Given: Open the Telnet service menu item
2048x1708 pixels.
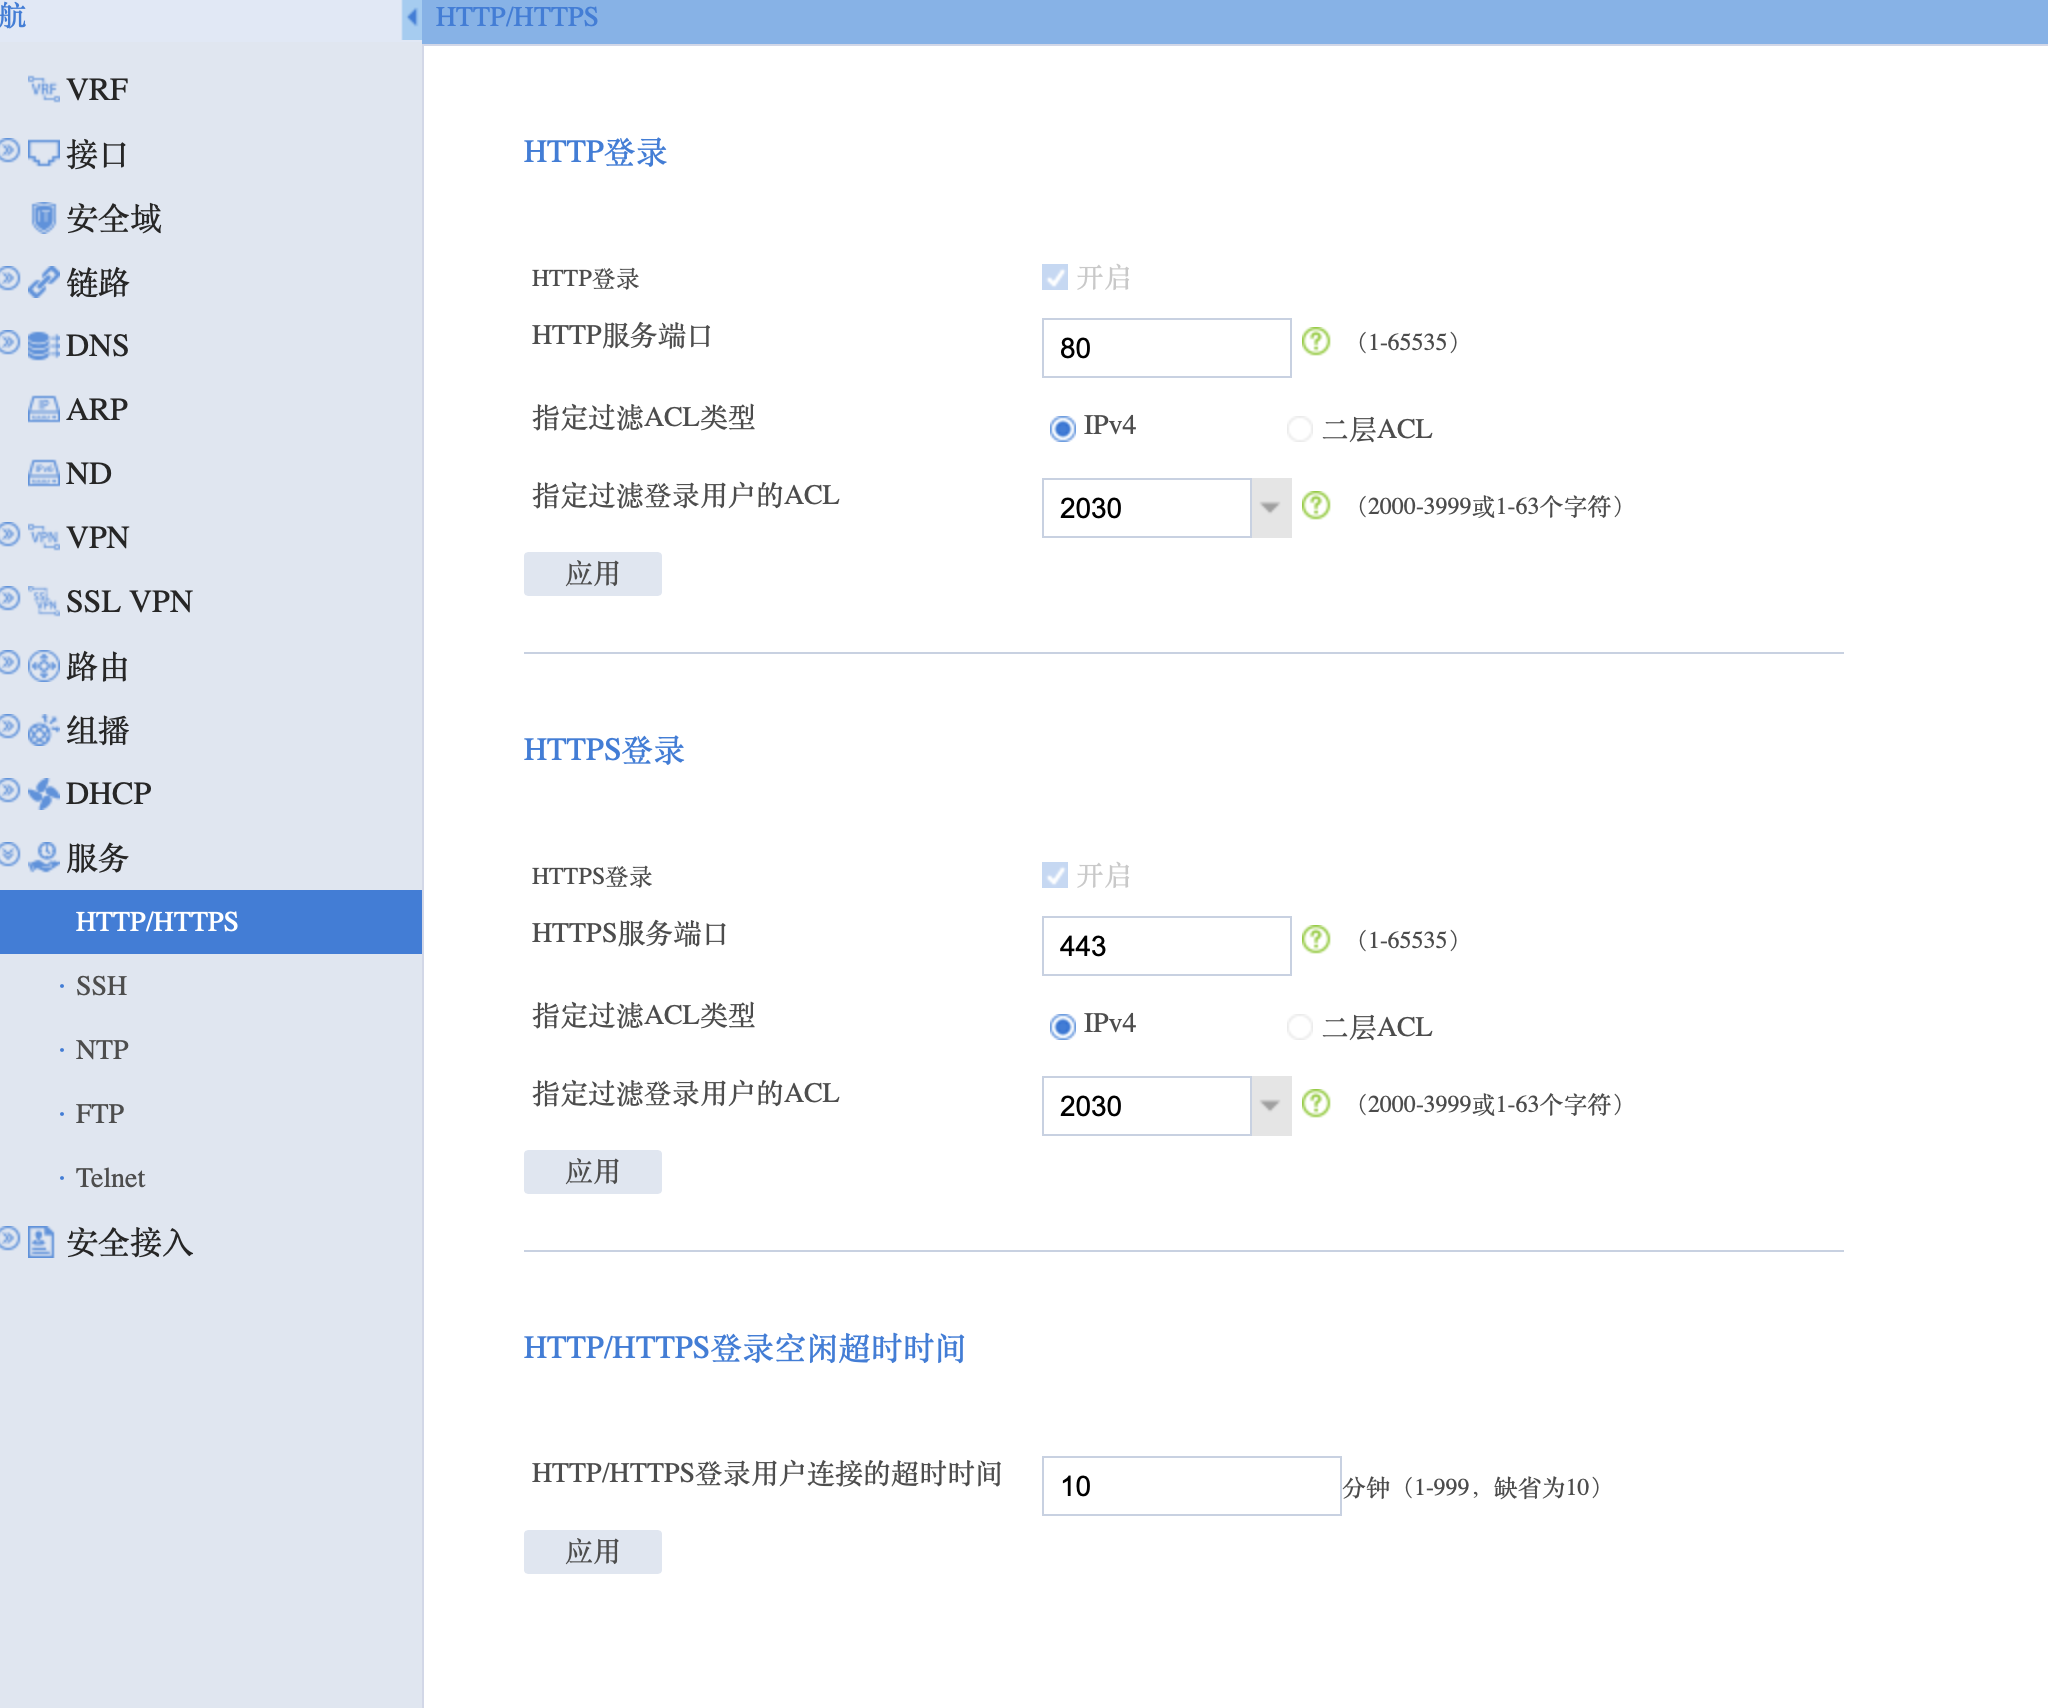Looking at the screenshot, I should coord(110,1178).
